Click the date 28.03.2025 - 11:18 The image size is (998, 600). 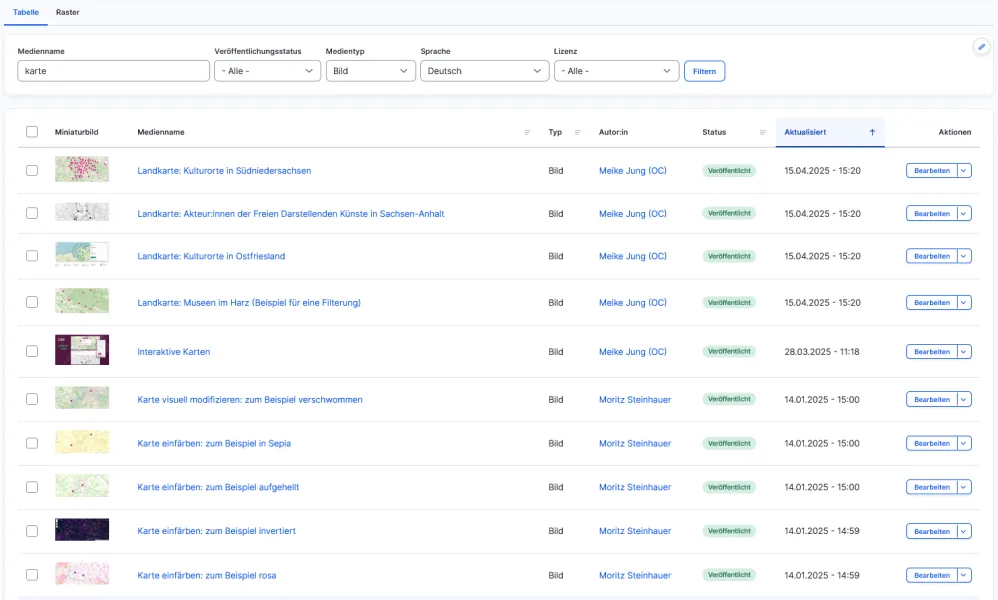(x=822, y=352)
